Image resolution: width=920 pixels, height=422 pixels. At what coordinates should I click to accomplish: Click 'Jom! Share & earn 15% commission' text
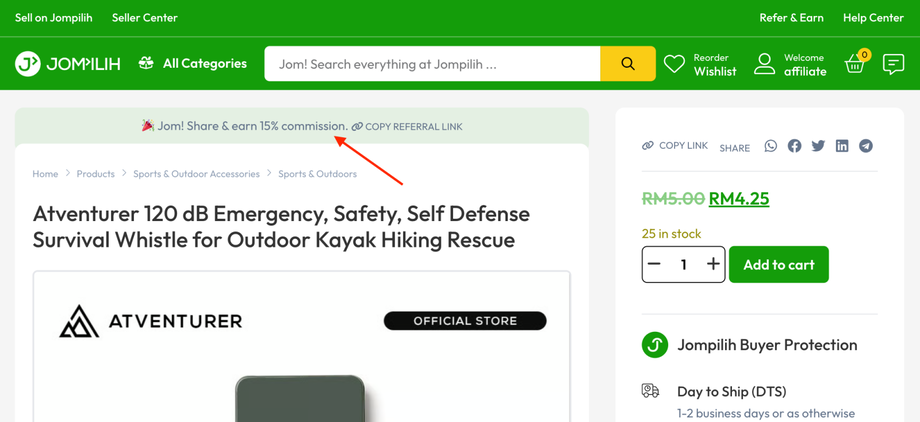click(252, 126)
